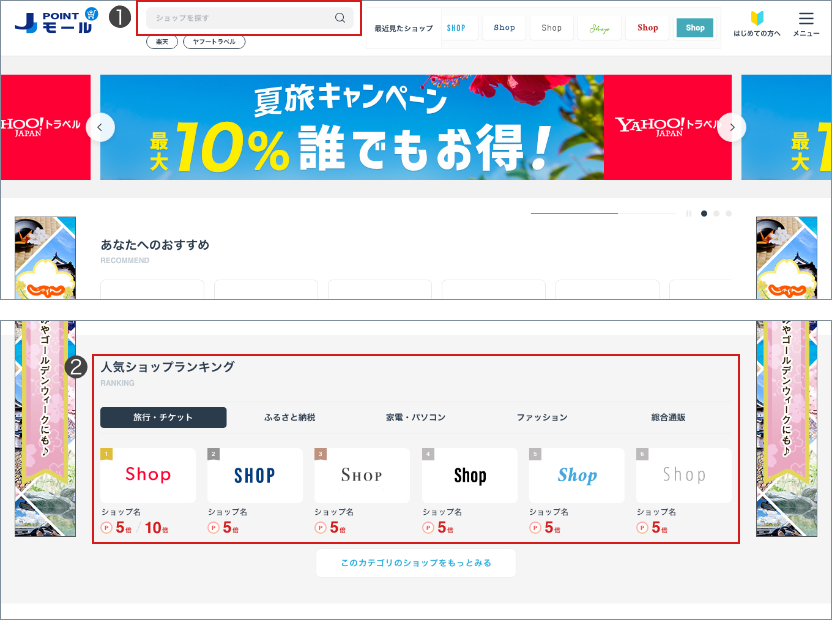Click このカテゴリのショップをもっとみる button
This screenshot has height=620, width=832.
tap(416, 563)
